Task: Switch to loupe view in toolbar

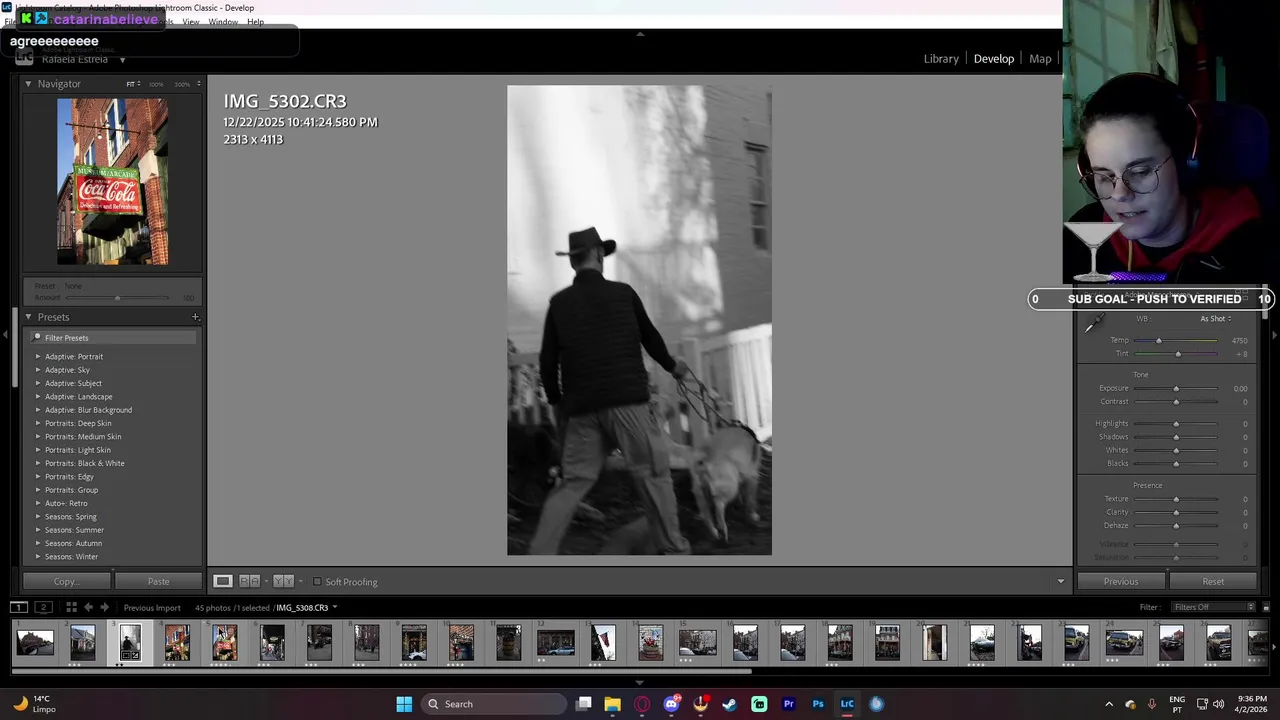Action: pos(223,581)
